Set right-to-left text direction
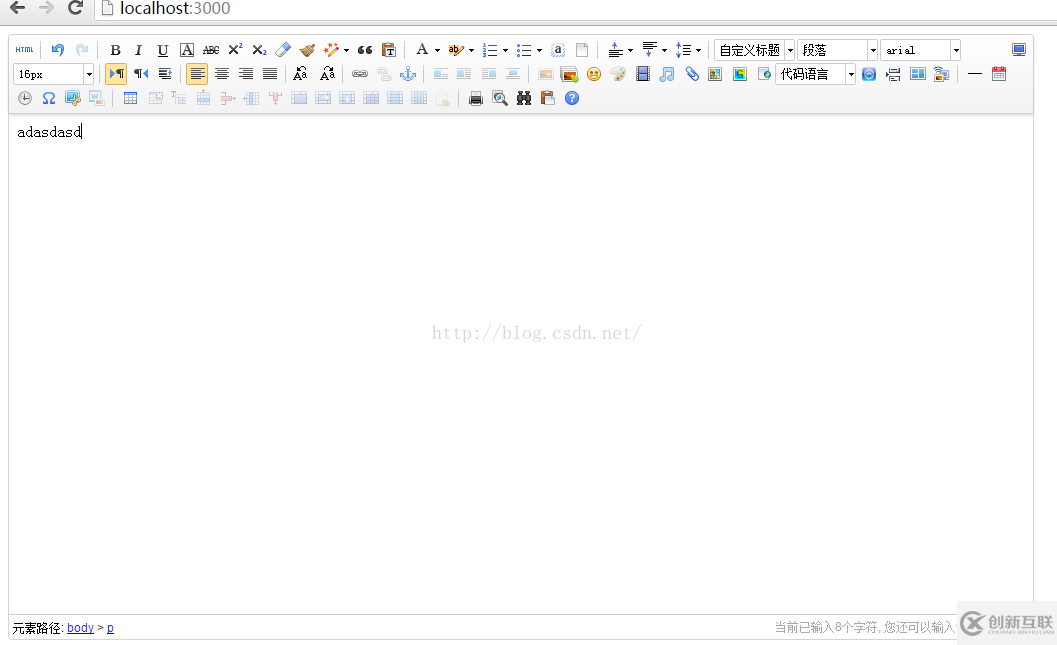 tap(140, 74)
